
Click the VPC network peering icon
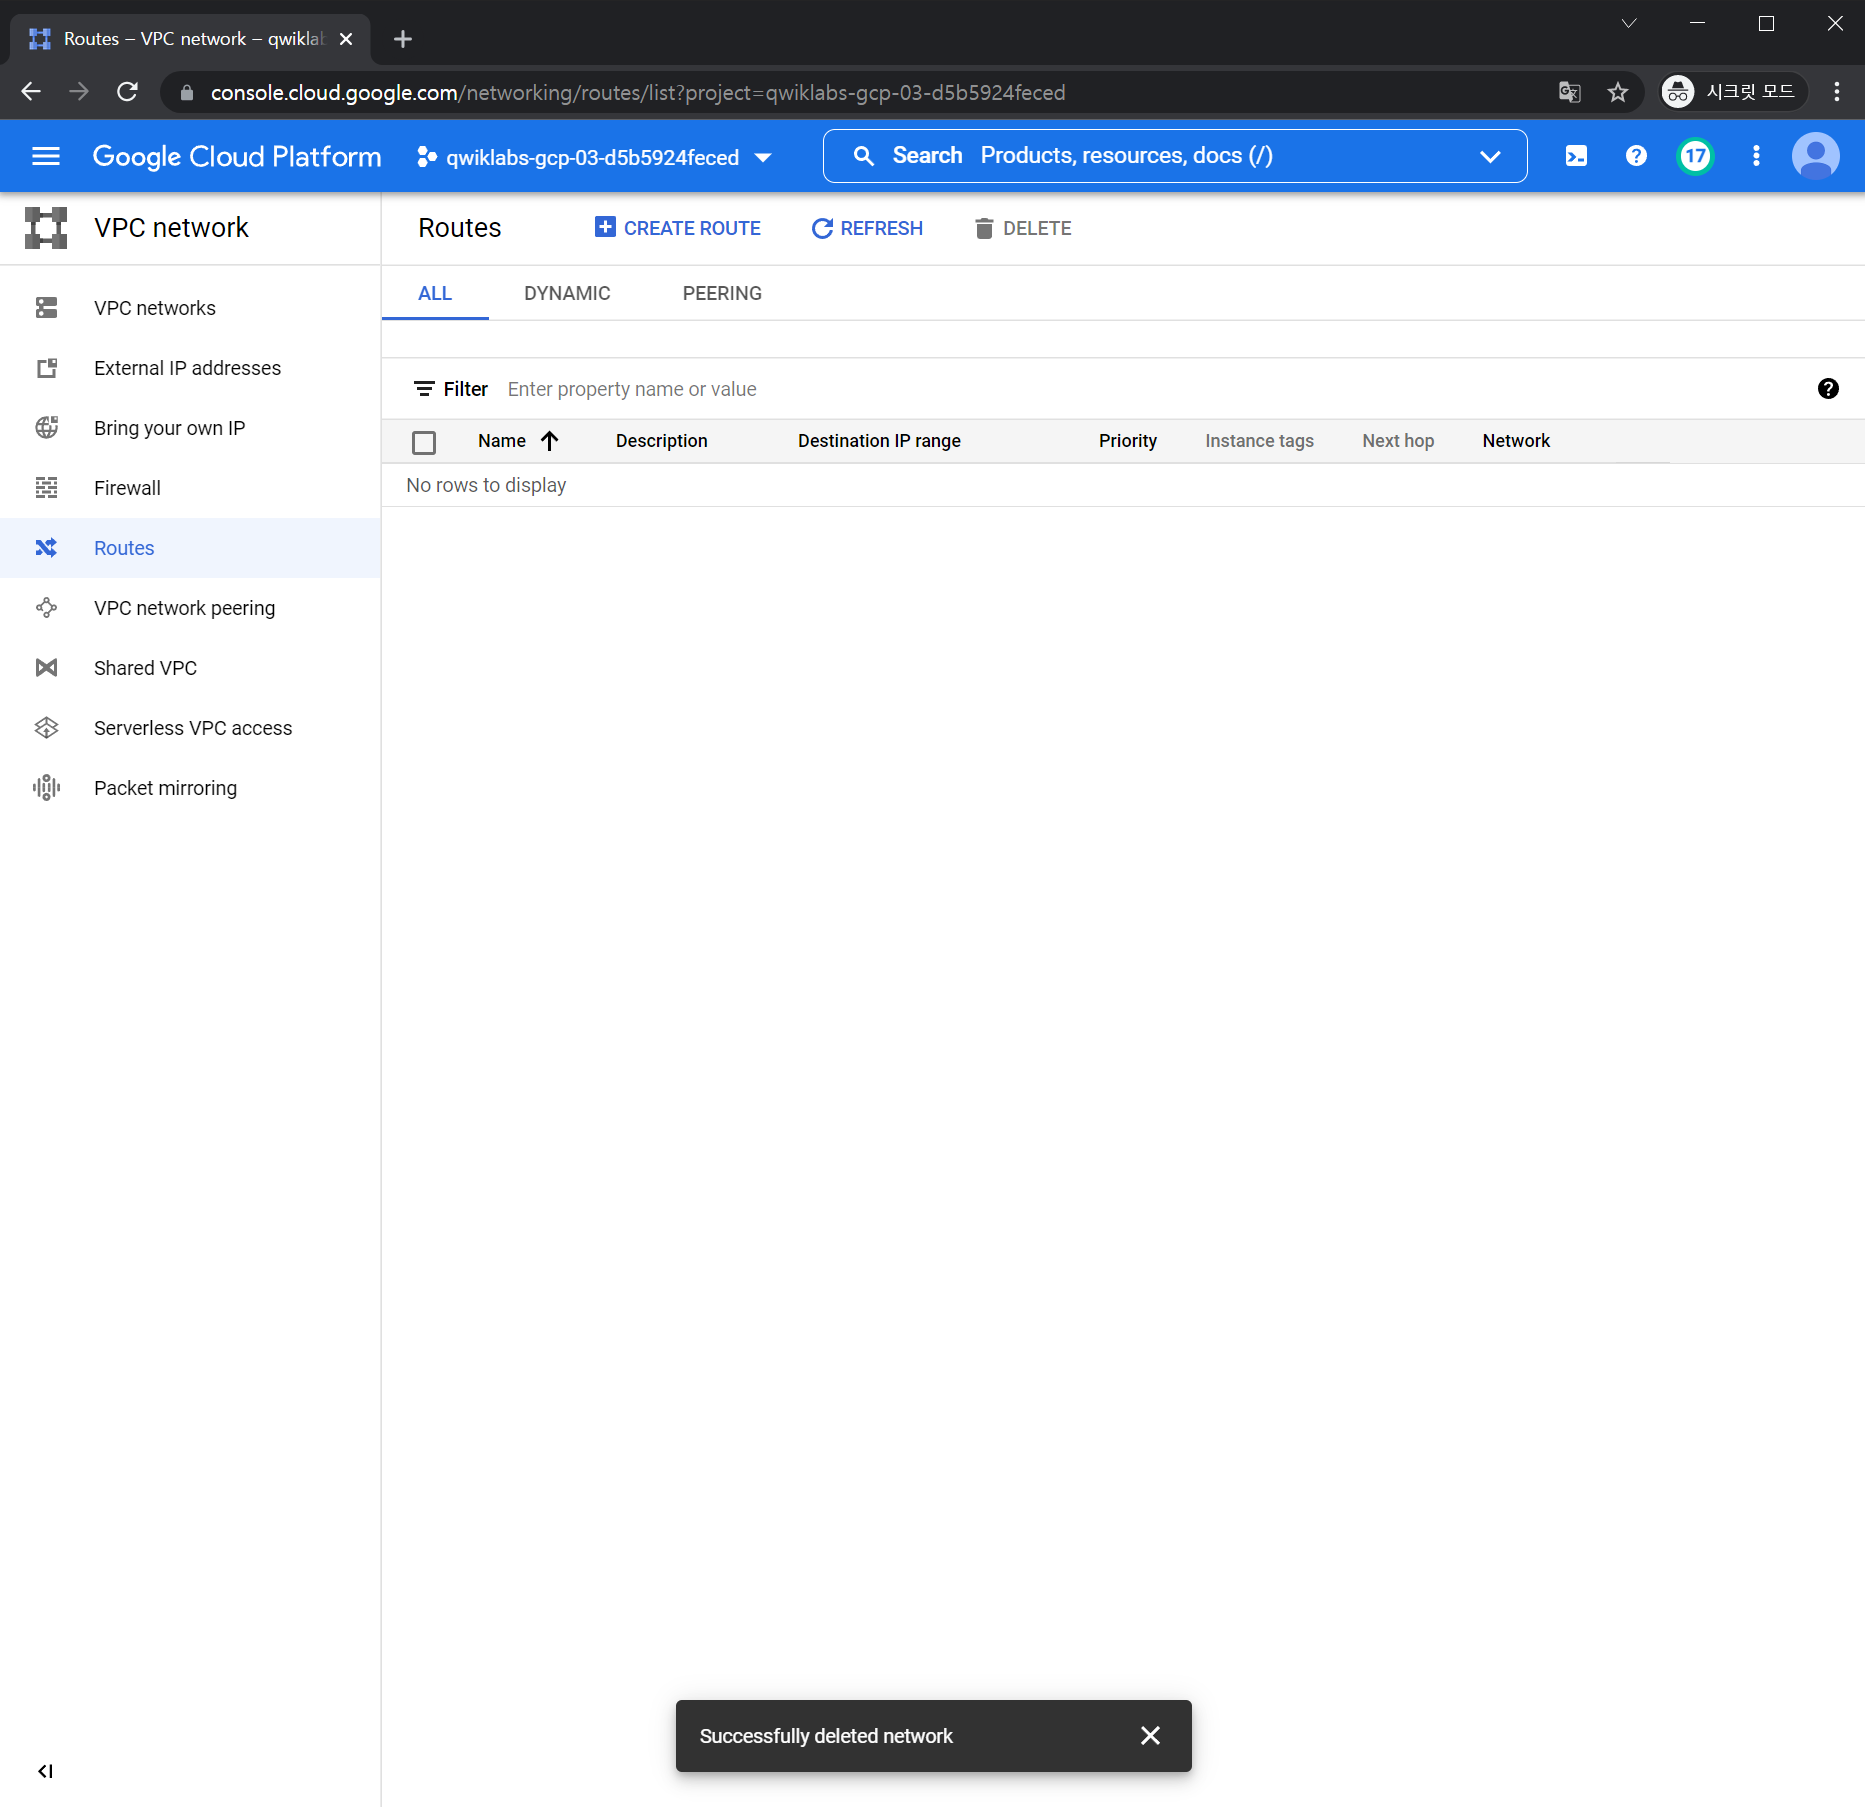click(46, 608)
